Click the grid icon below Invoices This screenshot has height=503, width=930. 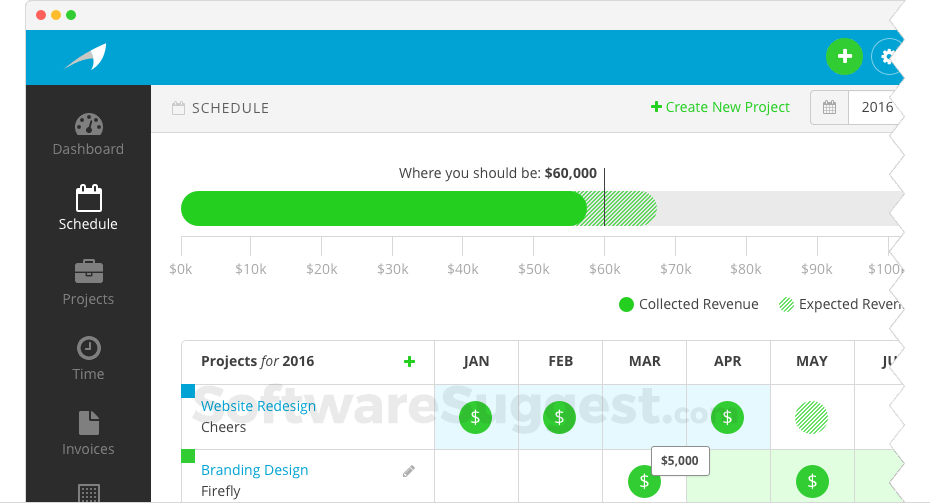click(89, 494)
